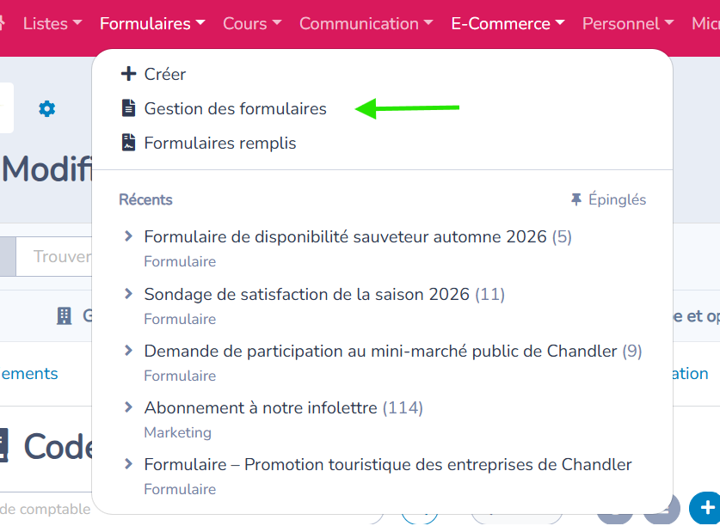Click the pin icon next to Épinglés
The height and width of the screenshot is (526, 720).
point(576,199)
